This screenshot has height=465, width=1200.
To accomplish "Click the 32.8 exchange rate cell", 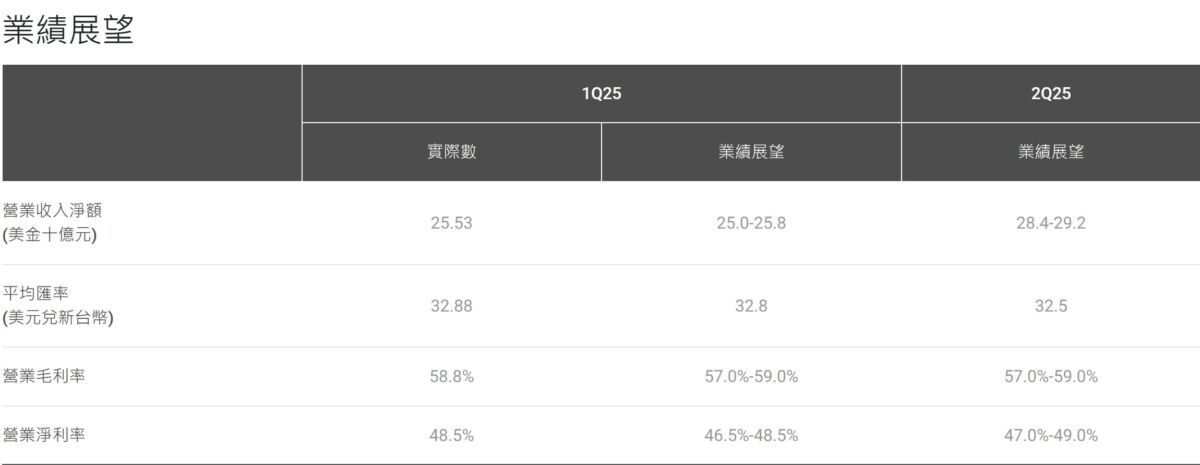I will pos(751,306).
